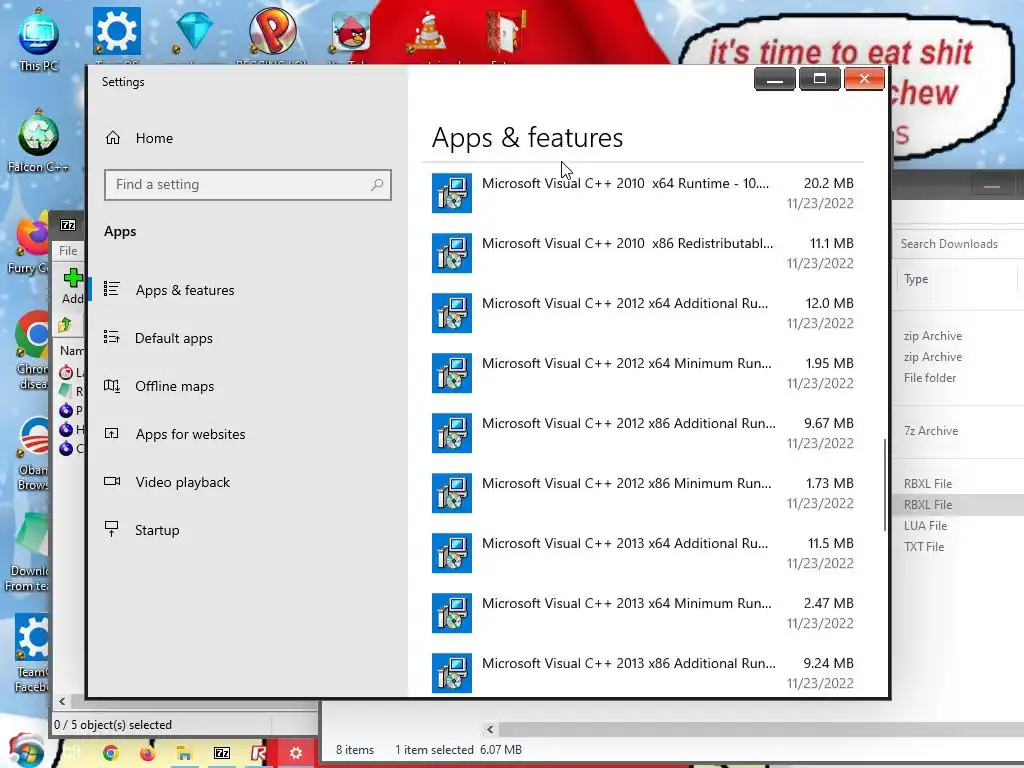The image size is (1024, 768).
Task: Switch to 7-Zip in the taskbar
Action: [222, 753]
